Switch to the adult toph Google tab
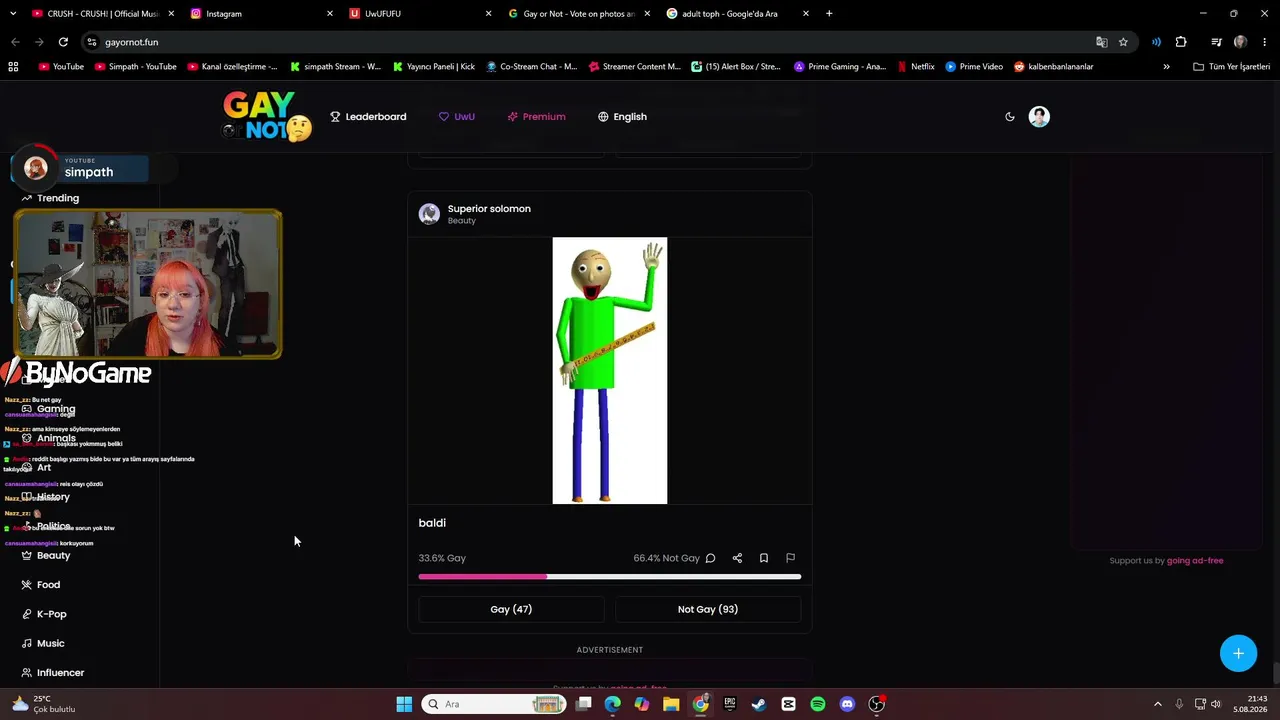Screen dimensions: 1280x720 click(738, 14)
